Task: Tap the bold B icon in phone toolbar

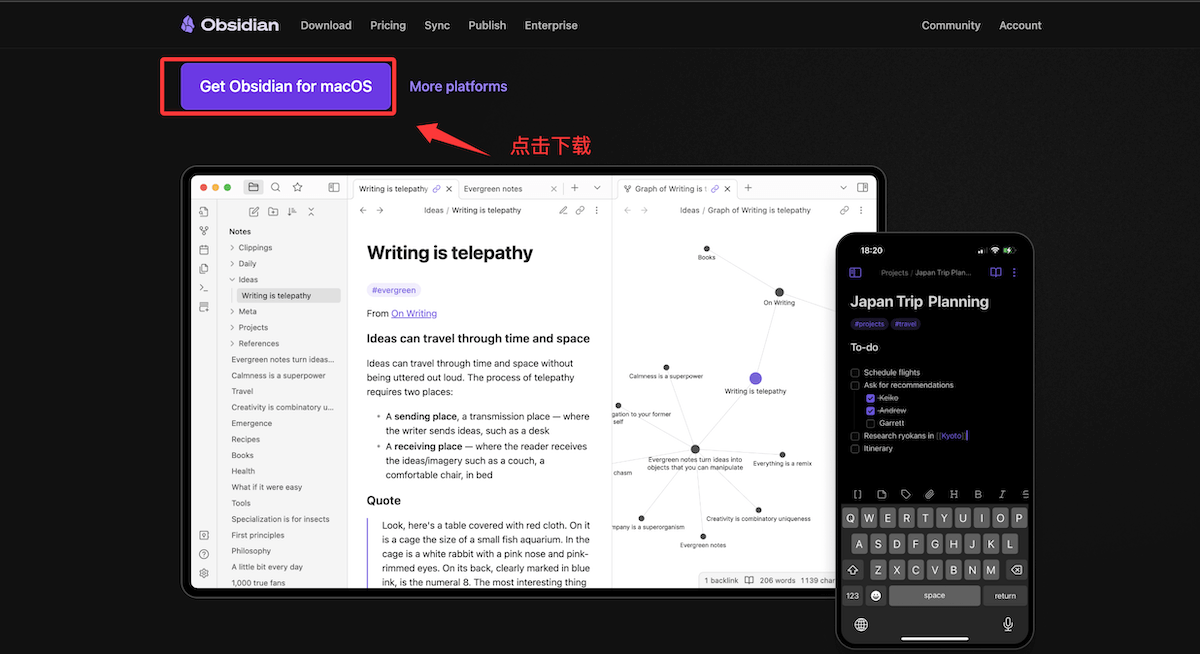Action: click(978, 494)
